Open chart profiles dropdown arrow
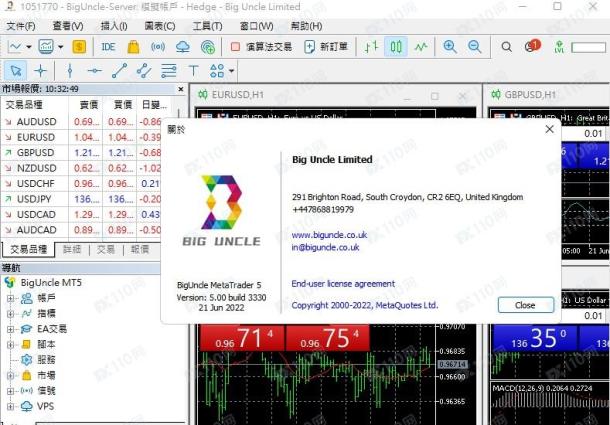The image size is (610, 425). 60,47
